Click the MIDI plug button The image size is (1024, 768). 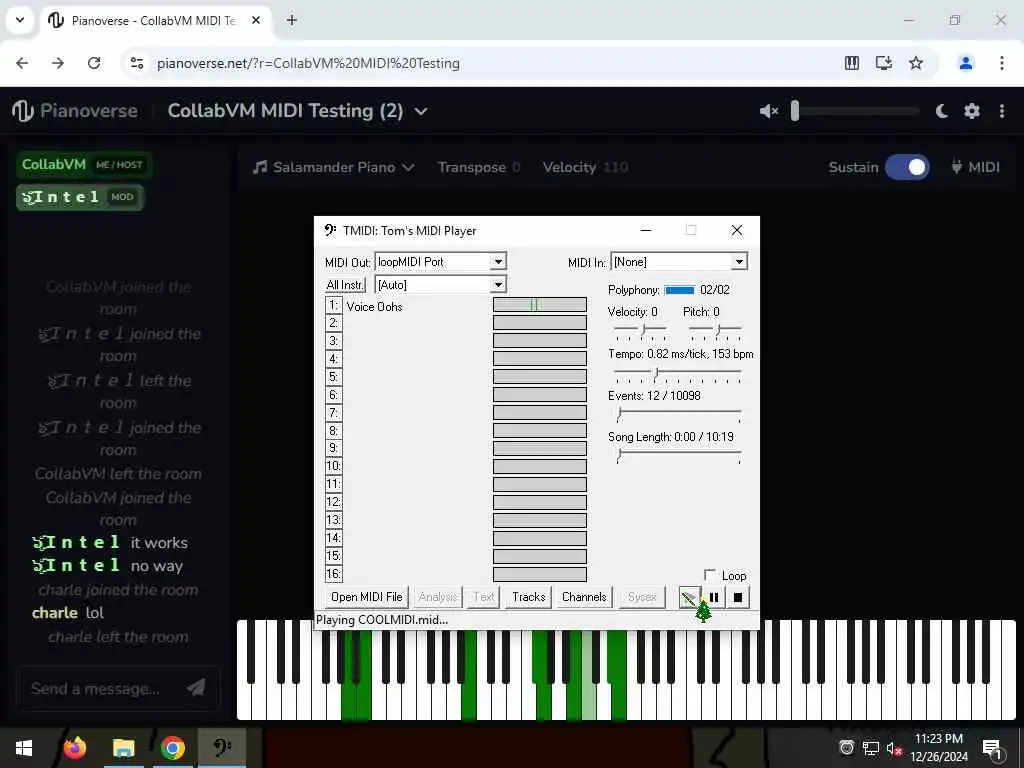point(976,167)
